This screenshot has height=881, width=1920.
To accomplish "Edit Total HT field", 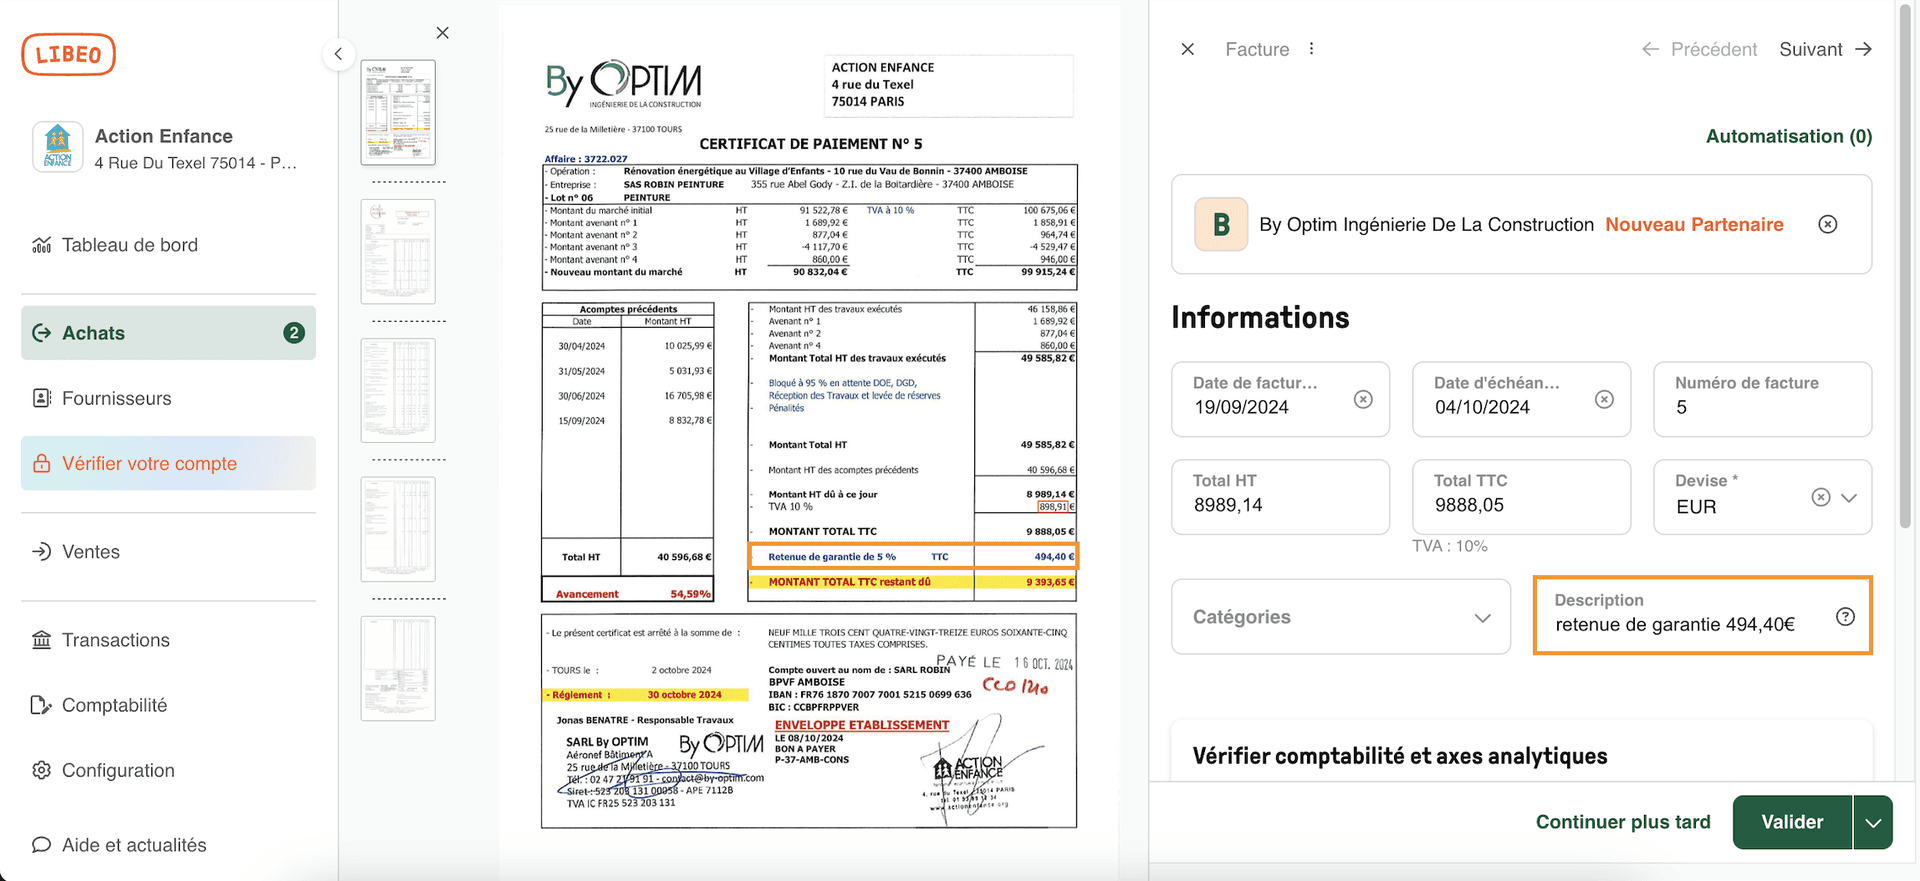I will 1280,497.
